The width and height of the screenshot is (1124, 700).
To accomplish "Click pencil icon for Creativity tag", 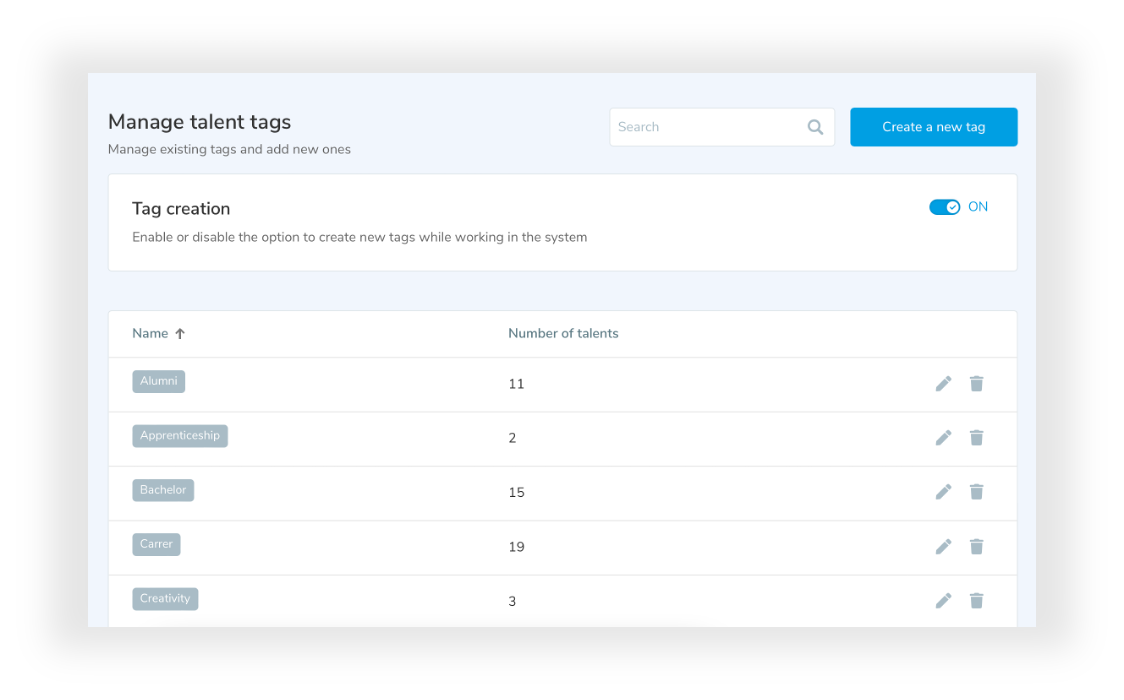I will (x=943, y=600).
